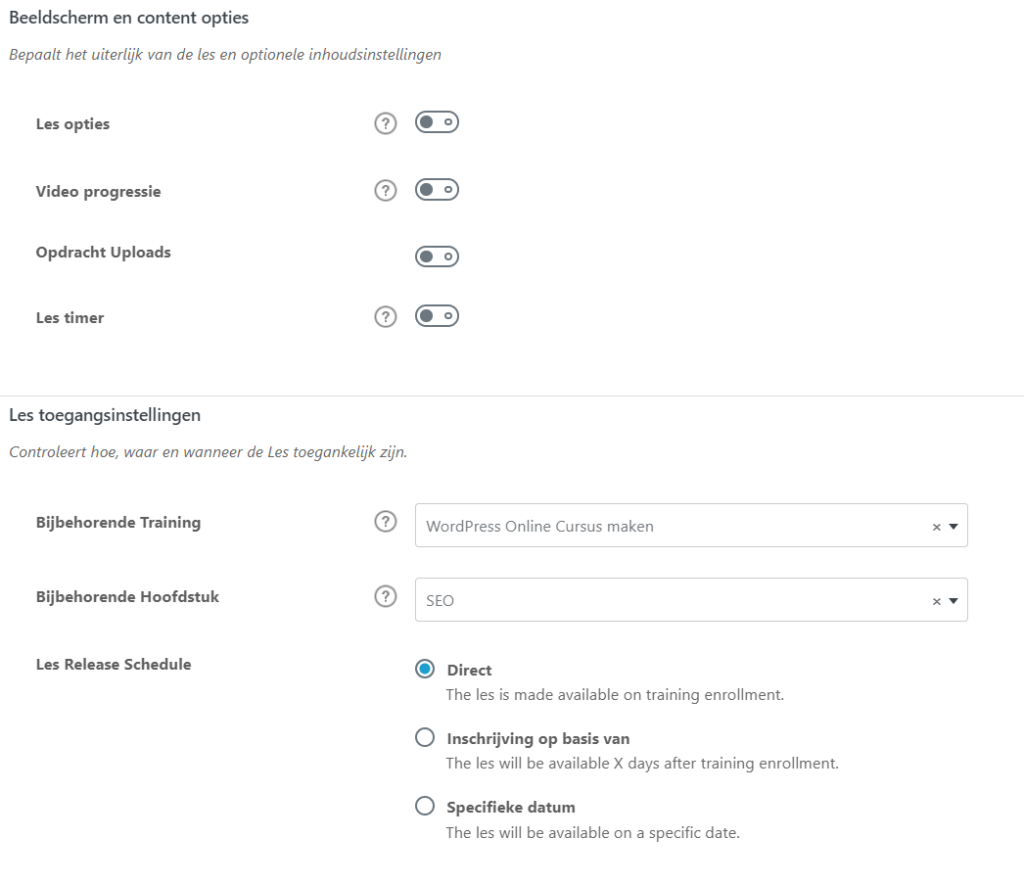Open help for Bijbehorende Hoofdstuk
Viewport: 1024px width, 885px height.
[385, 597]
